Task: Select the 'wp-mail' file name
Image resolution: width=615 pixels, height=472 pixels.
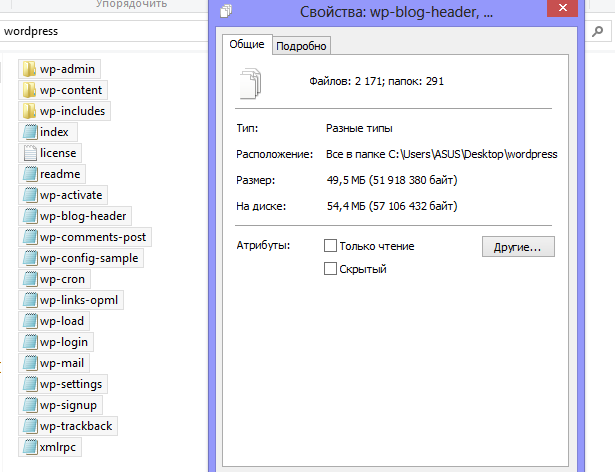Action: pyautogui.click(x=62, y=363)
